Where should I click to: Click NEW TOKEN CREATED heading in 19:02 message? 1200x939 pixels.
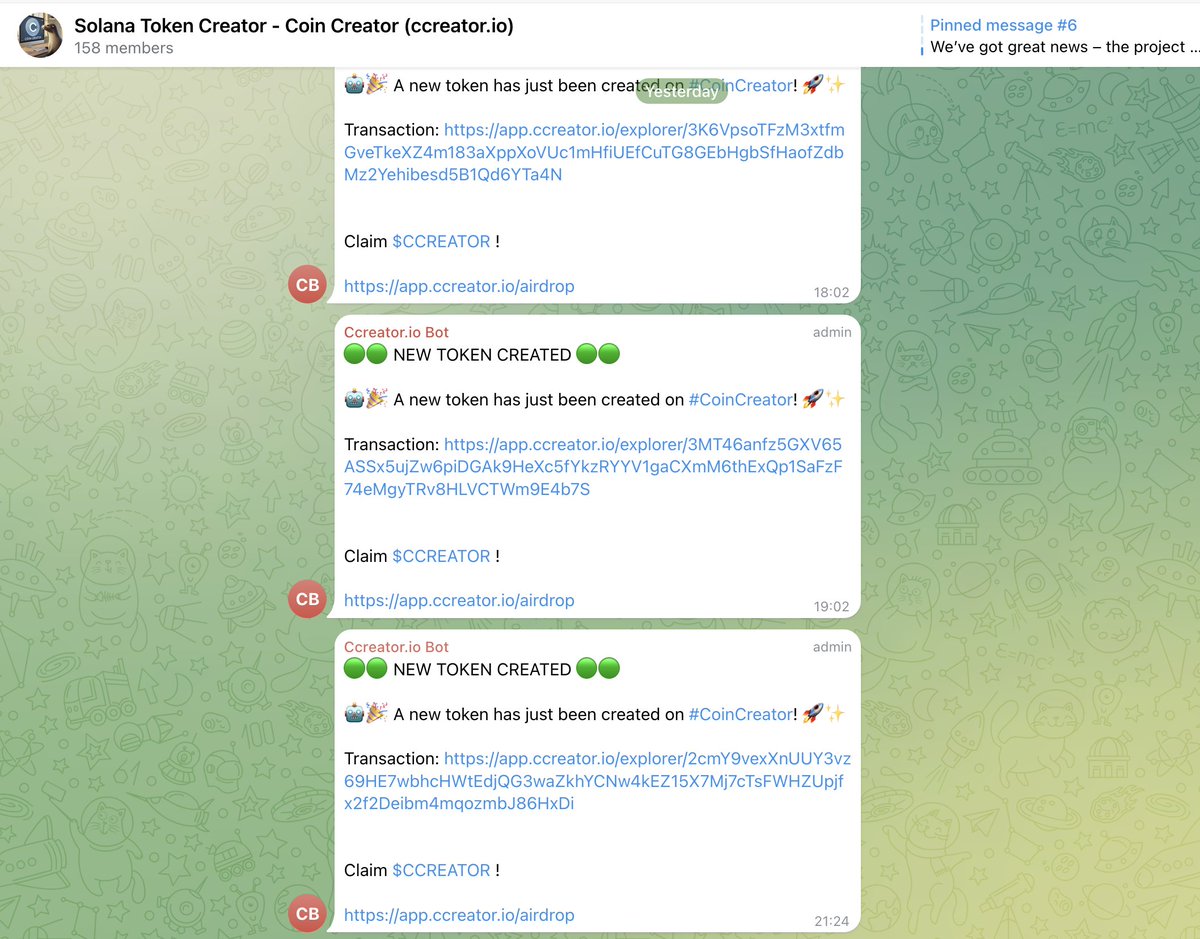(482, 355)
